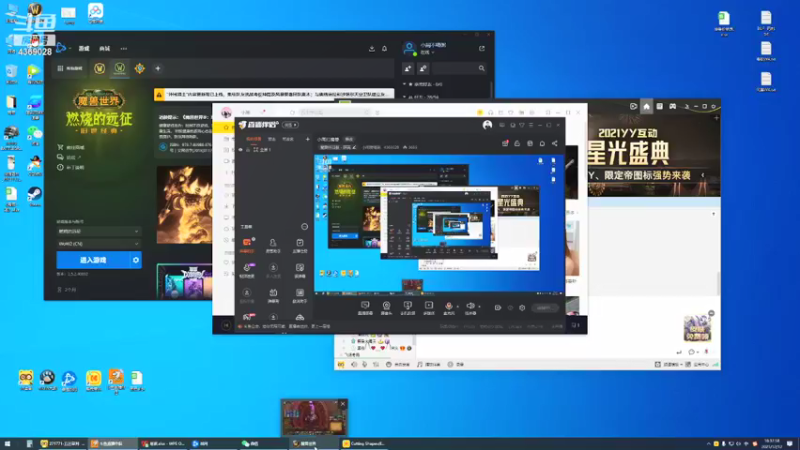Mute the speaker in the streaming app
Viewport: 800px width, 450px height.
pyautogui.click(x=470, y=307)
